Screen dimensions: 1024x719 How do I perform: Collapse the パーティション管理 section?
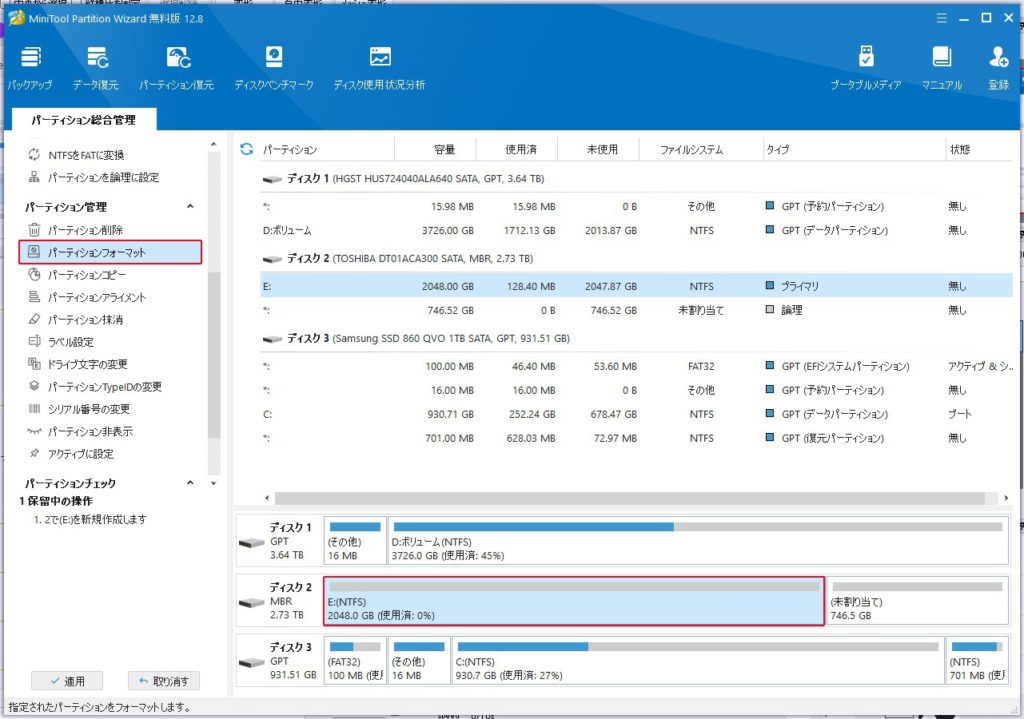pyautogui.click(x=190, y=207)
